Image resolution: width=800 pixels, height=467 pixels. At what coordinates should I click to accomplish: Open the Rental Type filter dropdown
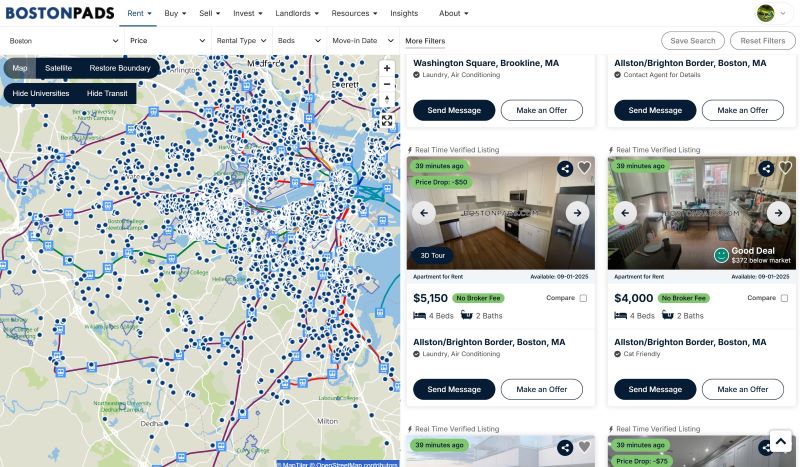pos(241,41)
